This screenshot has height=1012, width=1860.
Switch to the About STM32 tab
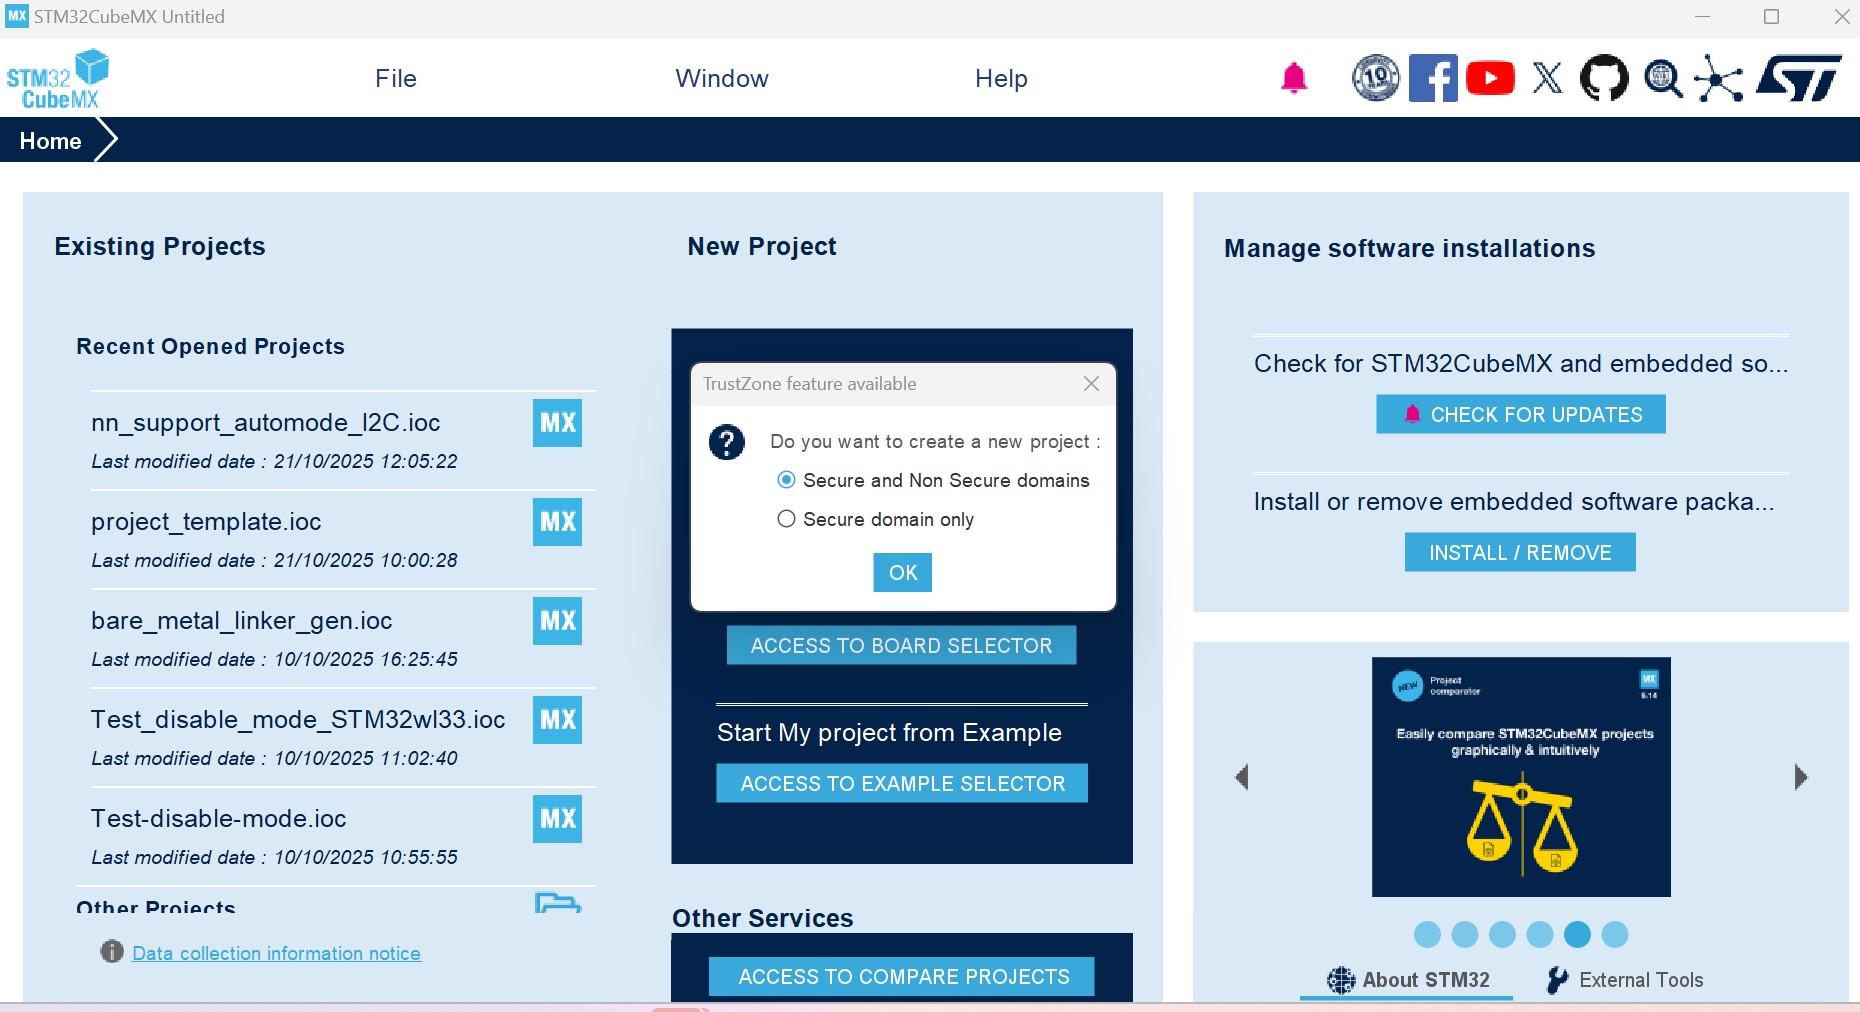coord(1408,980)
